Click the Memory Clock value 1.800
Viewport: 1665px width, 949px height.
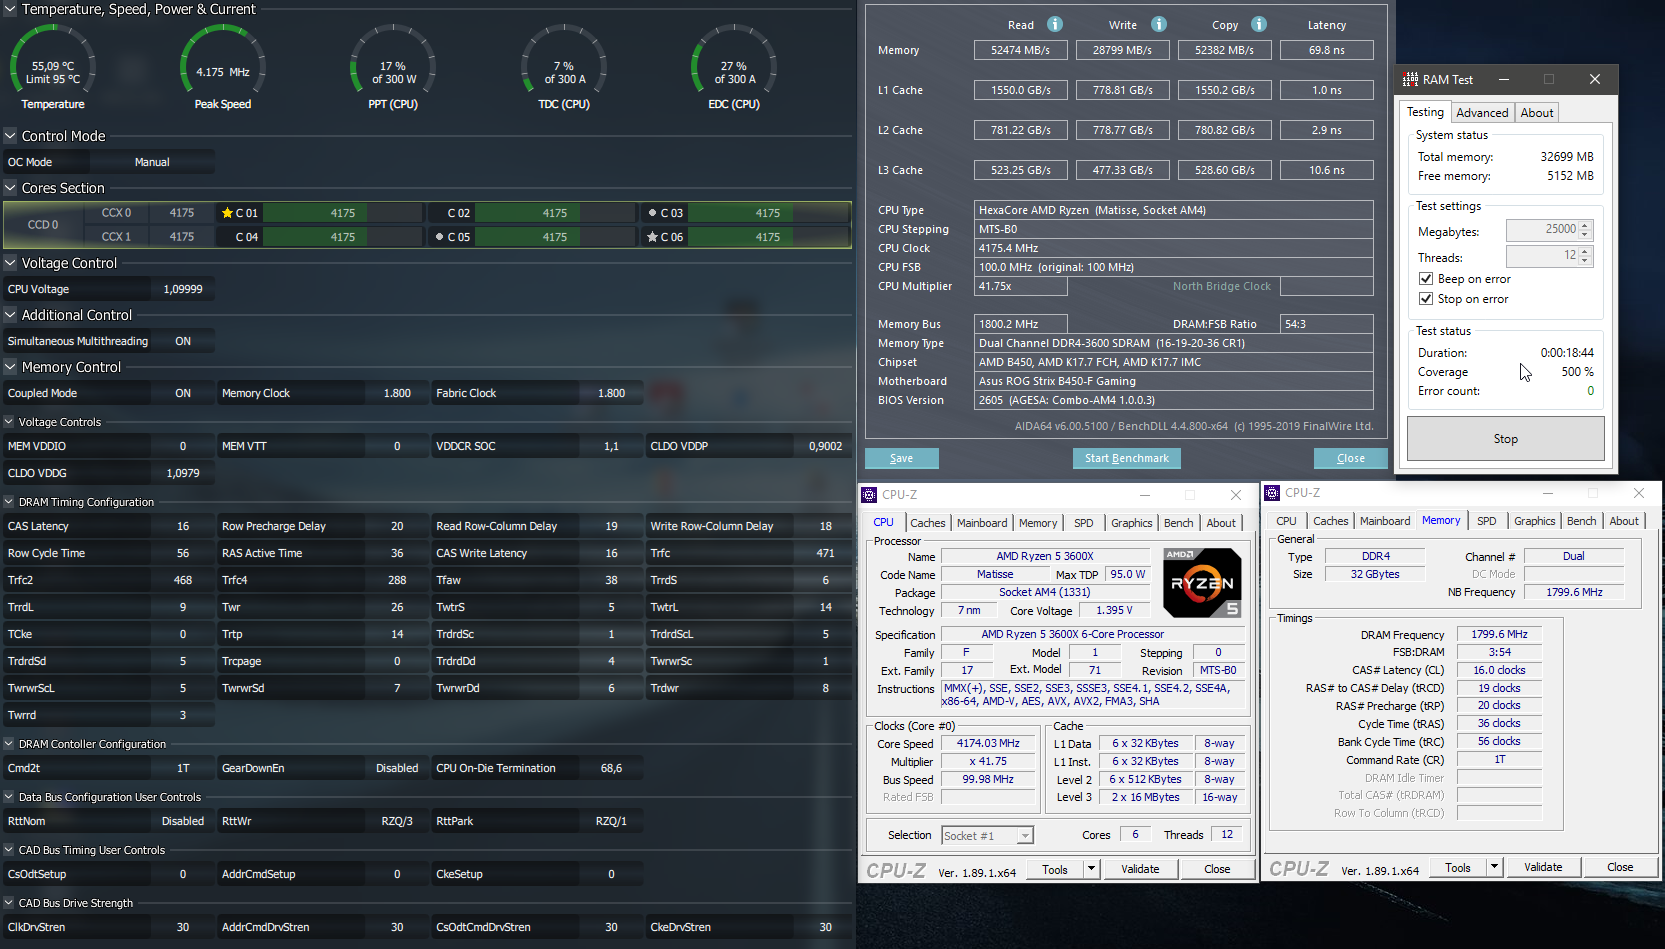click(x=397, y=393)
